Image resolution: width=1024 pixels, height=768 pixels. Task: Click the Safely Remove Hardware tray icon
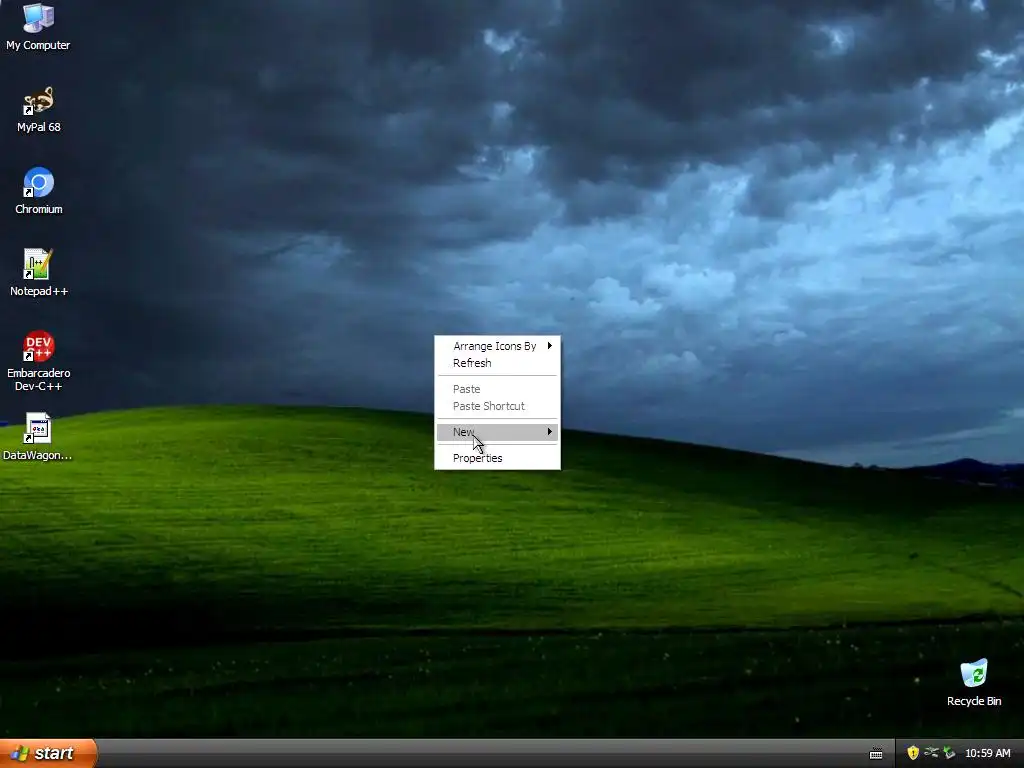coord(950,753)
